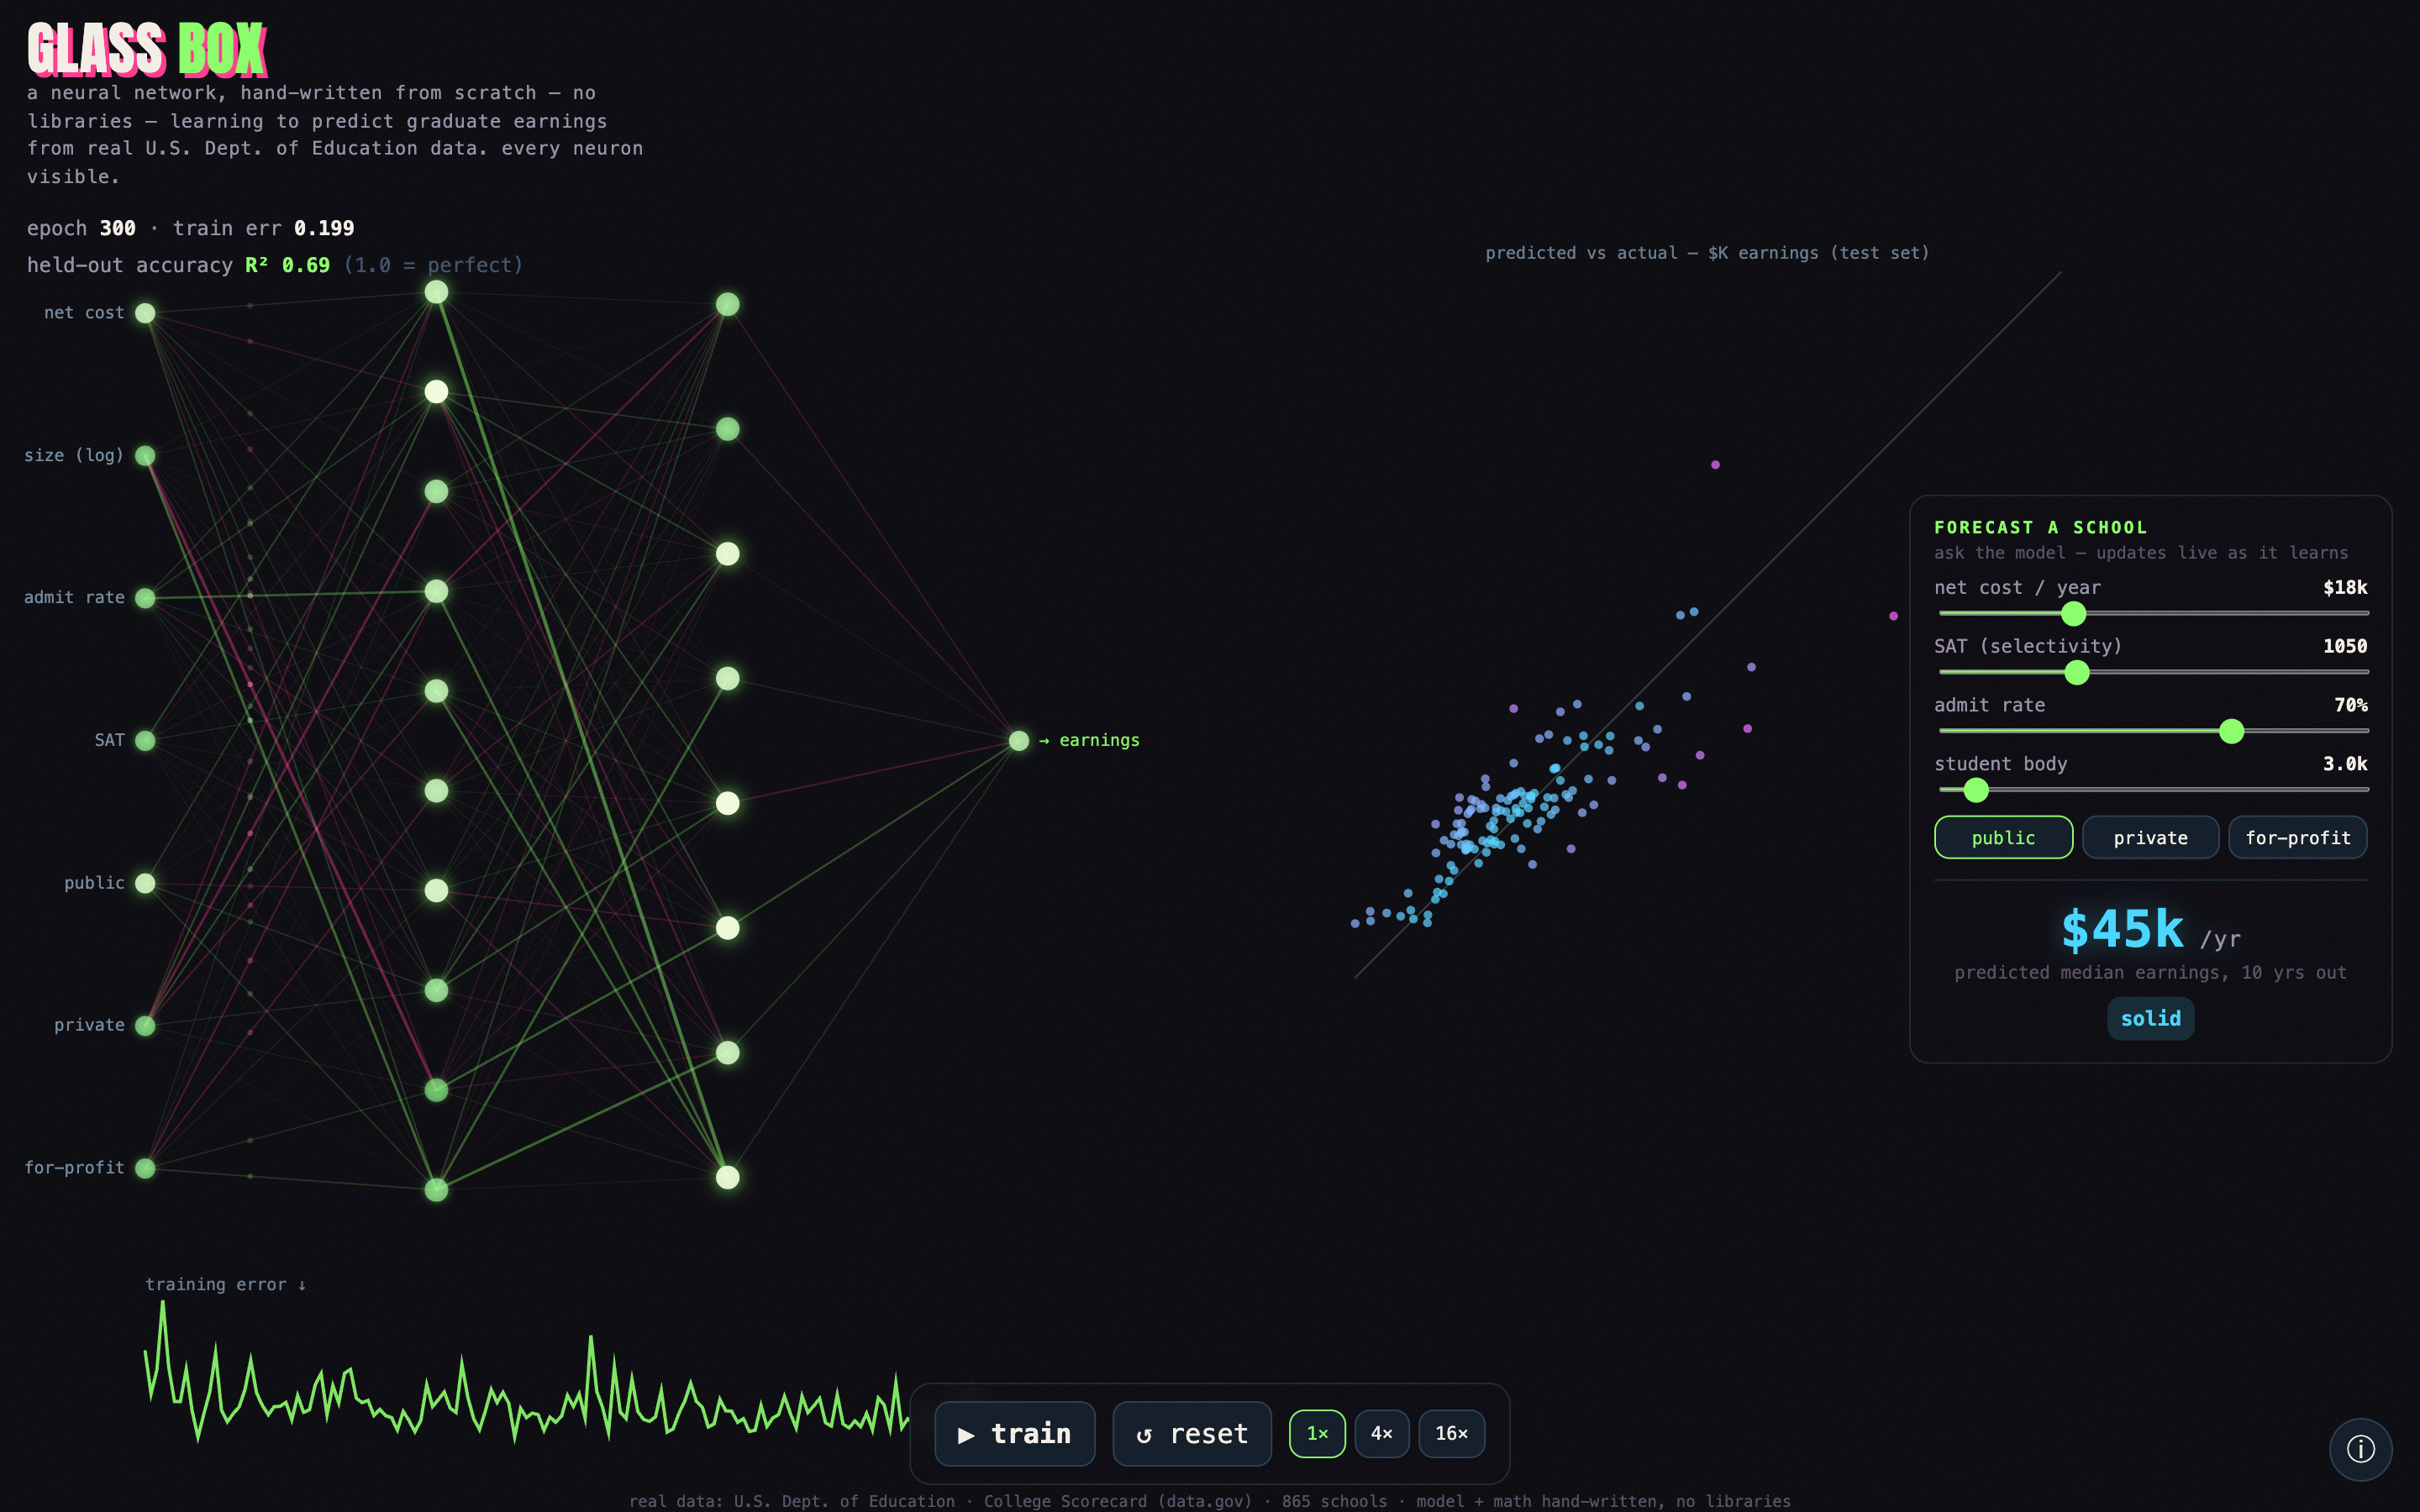The width and height of the screenshot is (2420, 1512).
Task: Click the public input neuron
Action: [145, 883]
